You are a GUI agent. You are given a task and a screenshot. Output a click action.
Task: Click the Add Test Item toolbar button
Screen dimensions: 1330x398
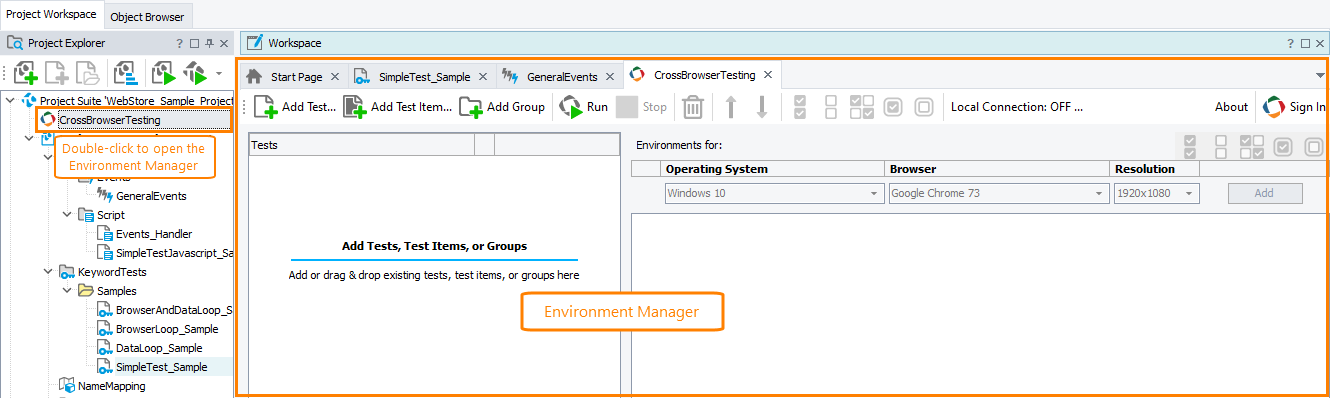[x=397, y=107]
